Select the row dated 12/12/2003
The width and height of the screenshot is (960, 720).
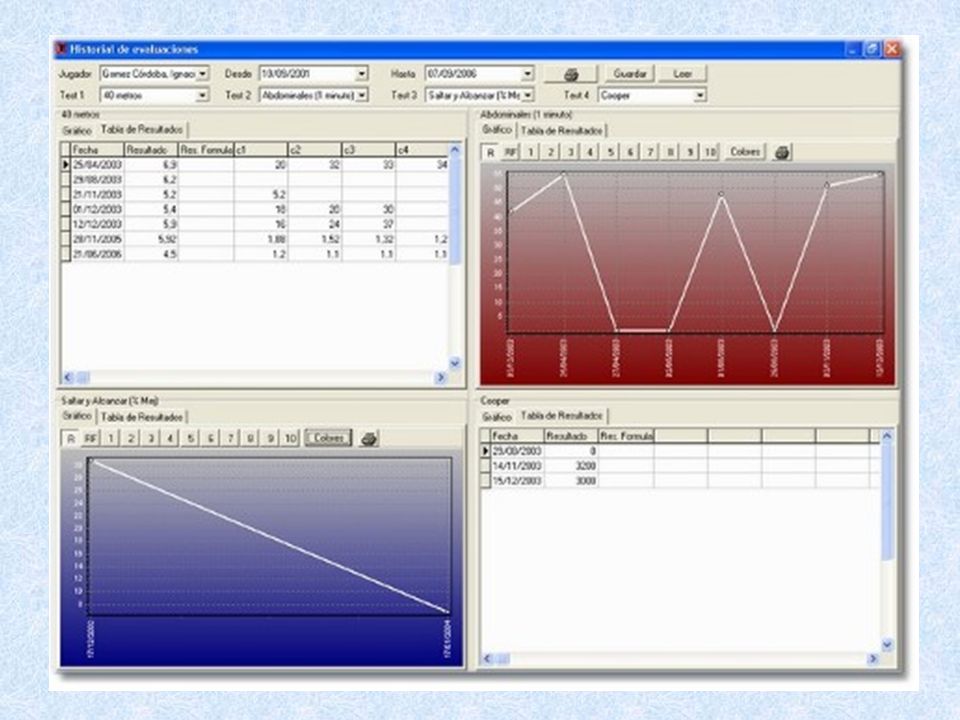click(255, 224)
